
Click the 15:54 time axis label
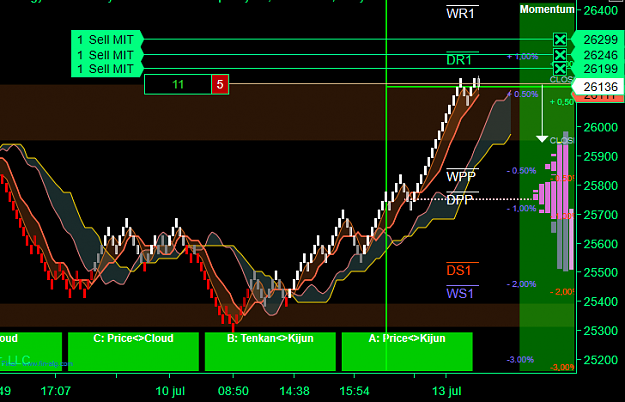click(354, 391)
